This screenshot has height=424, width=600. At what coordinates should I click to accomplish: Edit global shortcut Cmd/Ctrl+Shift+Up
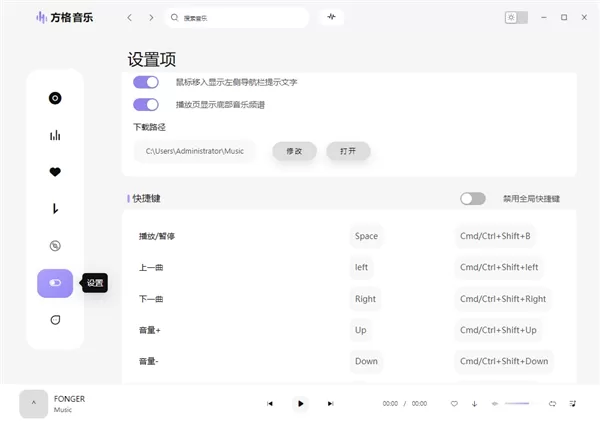[498, 330]
